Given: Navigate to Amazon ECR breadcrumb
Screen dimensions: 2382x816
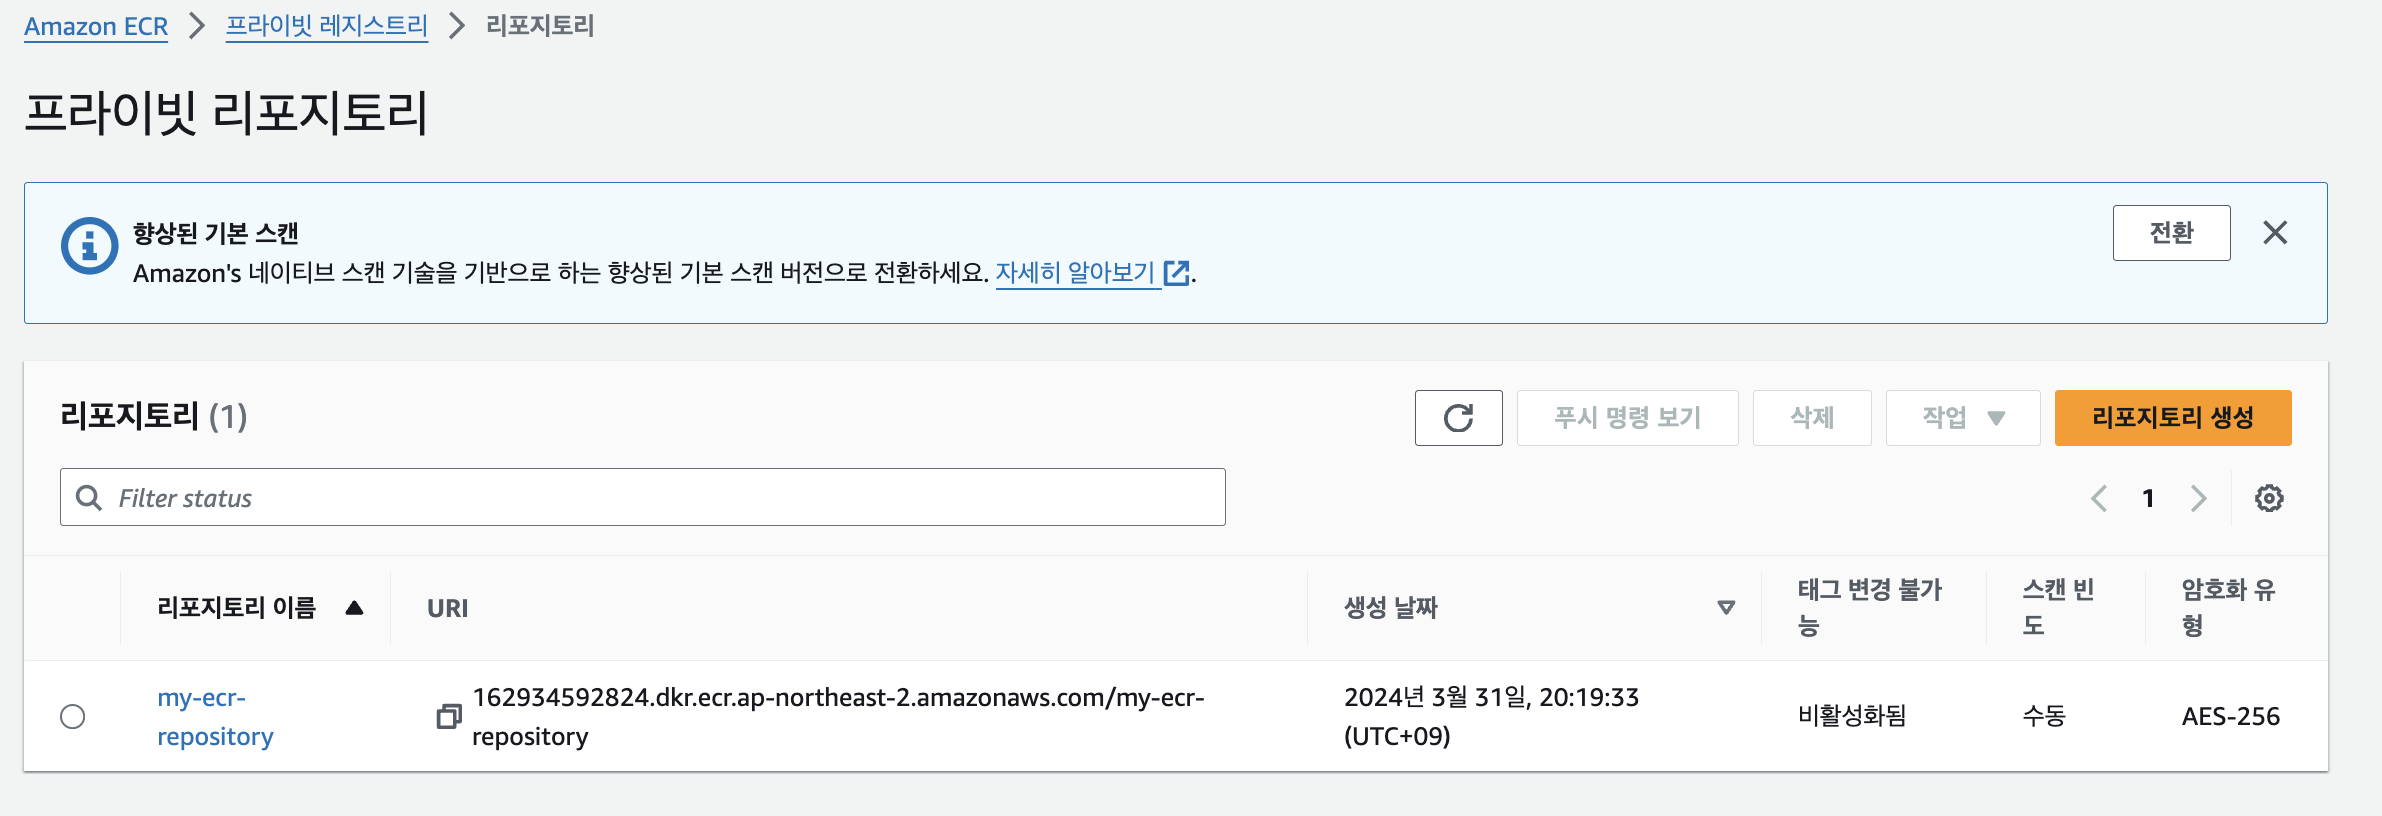Looking at the screenshot, I should click(x=96, y=26).
